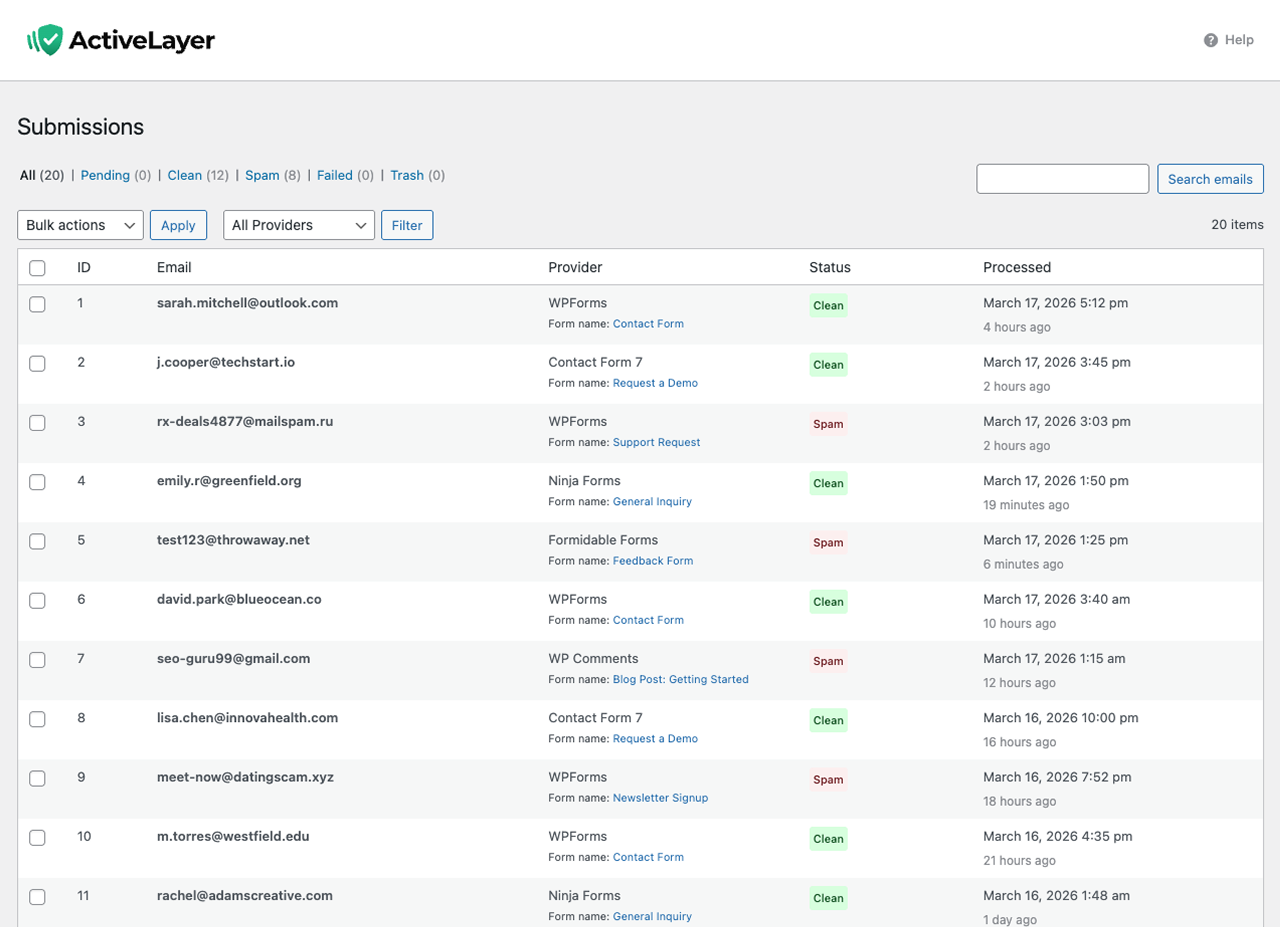The width and height of the screenshot is (1280, 928).
Task: Open the Trash filter view
Action: point(407,175)
